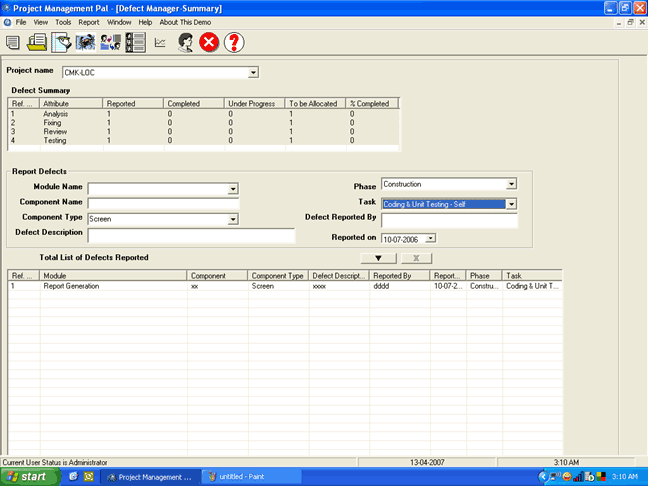The height and width of the screenshot is (486, 648).
Task: Open the Module Name dropdown
Action: [233, 188]
